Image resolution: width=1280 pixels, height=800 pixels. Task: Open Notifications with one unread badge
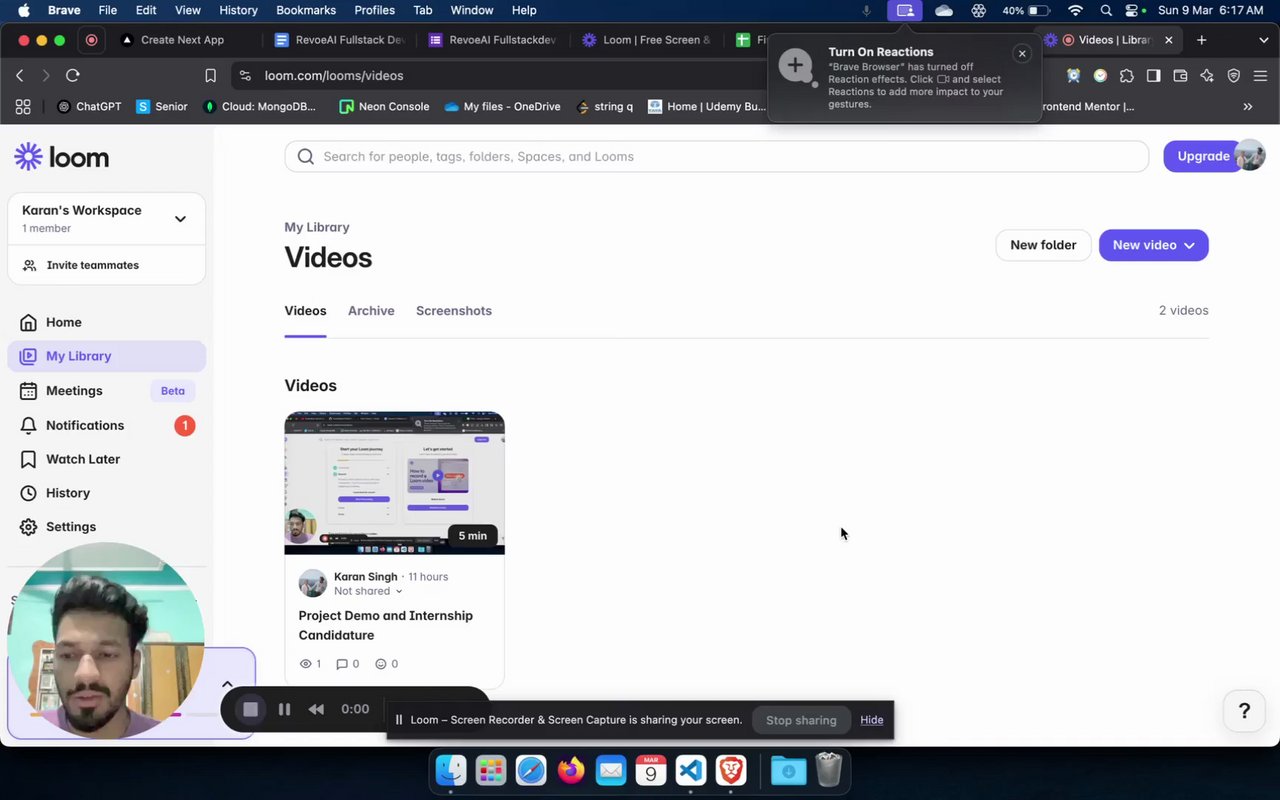click(x=106, y=425)
